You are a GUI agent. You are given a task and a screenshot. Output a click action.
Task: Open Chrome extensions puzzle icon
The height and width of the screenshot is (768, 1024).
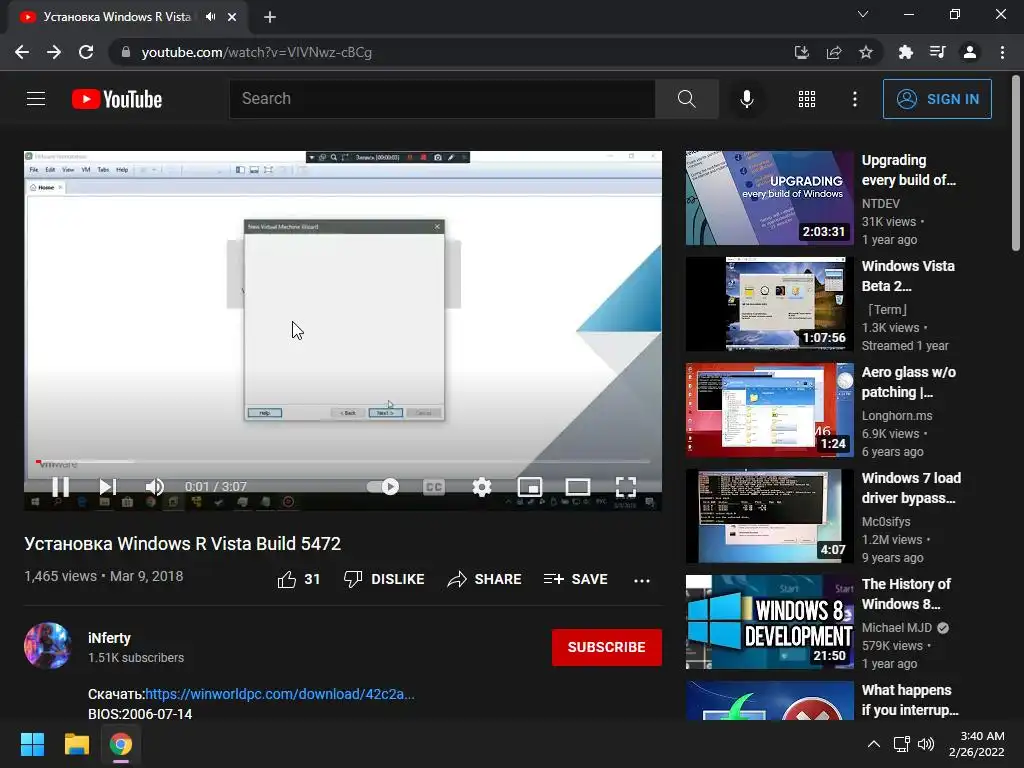tap(905, 52)
